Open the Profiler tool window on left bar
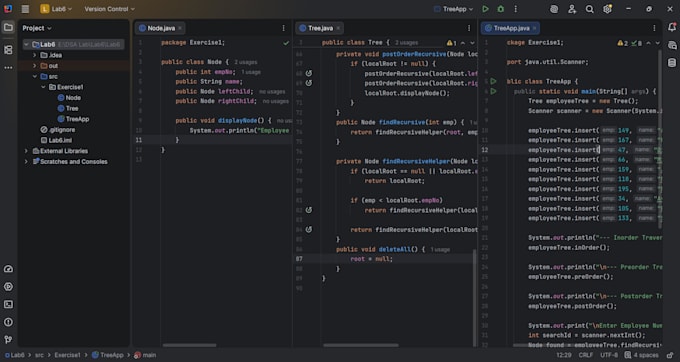680x362 pixels. [x=8, y=269]
